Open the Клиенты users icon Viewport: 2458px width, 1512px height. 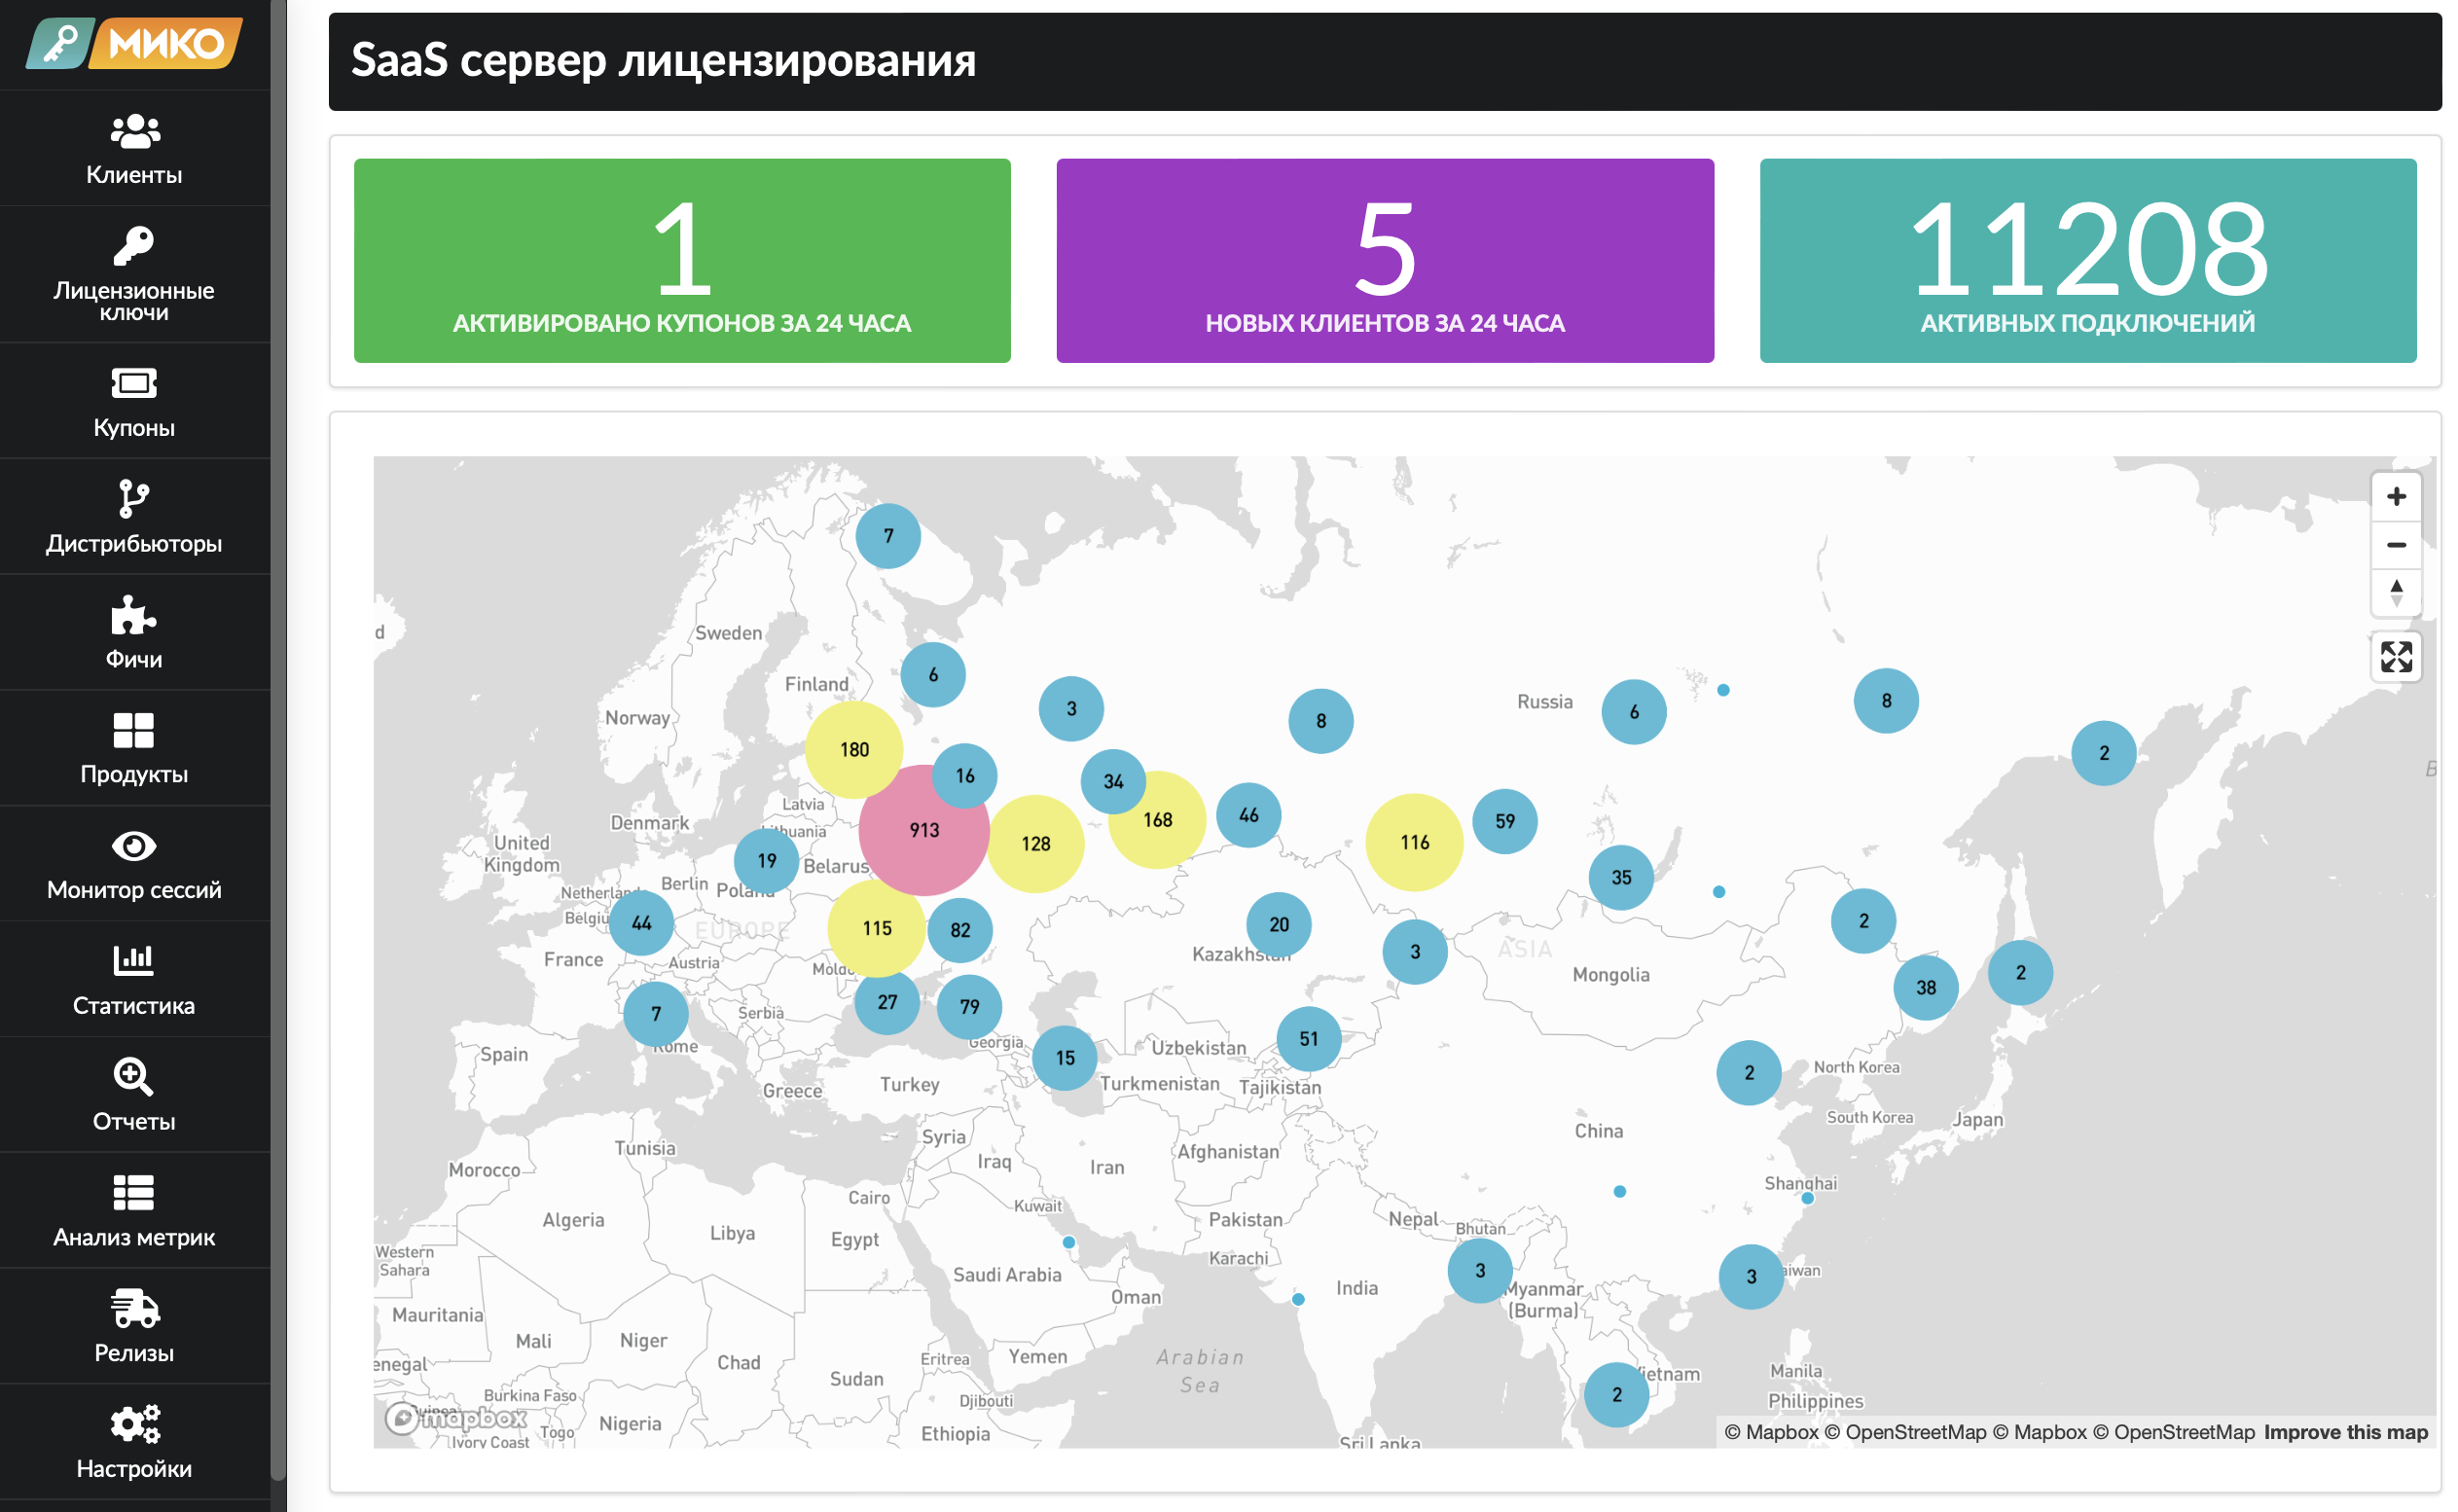coord(134,131)
